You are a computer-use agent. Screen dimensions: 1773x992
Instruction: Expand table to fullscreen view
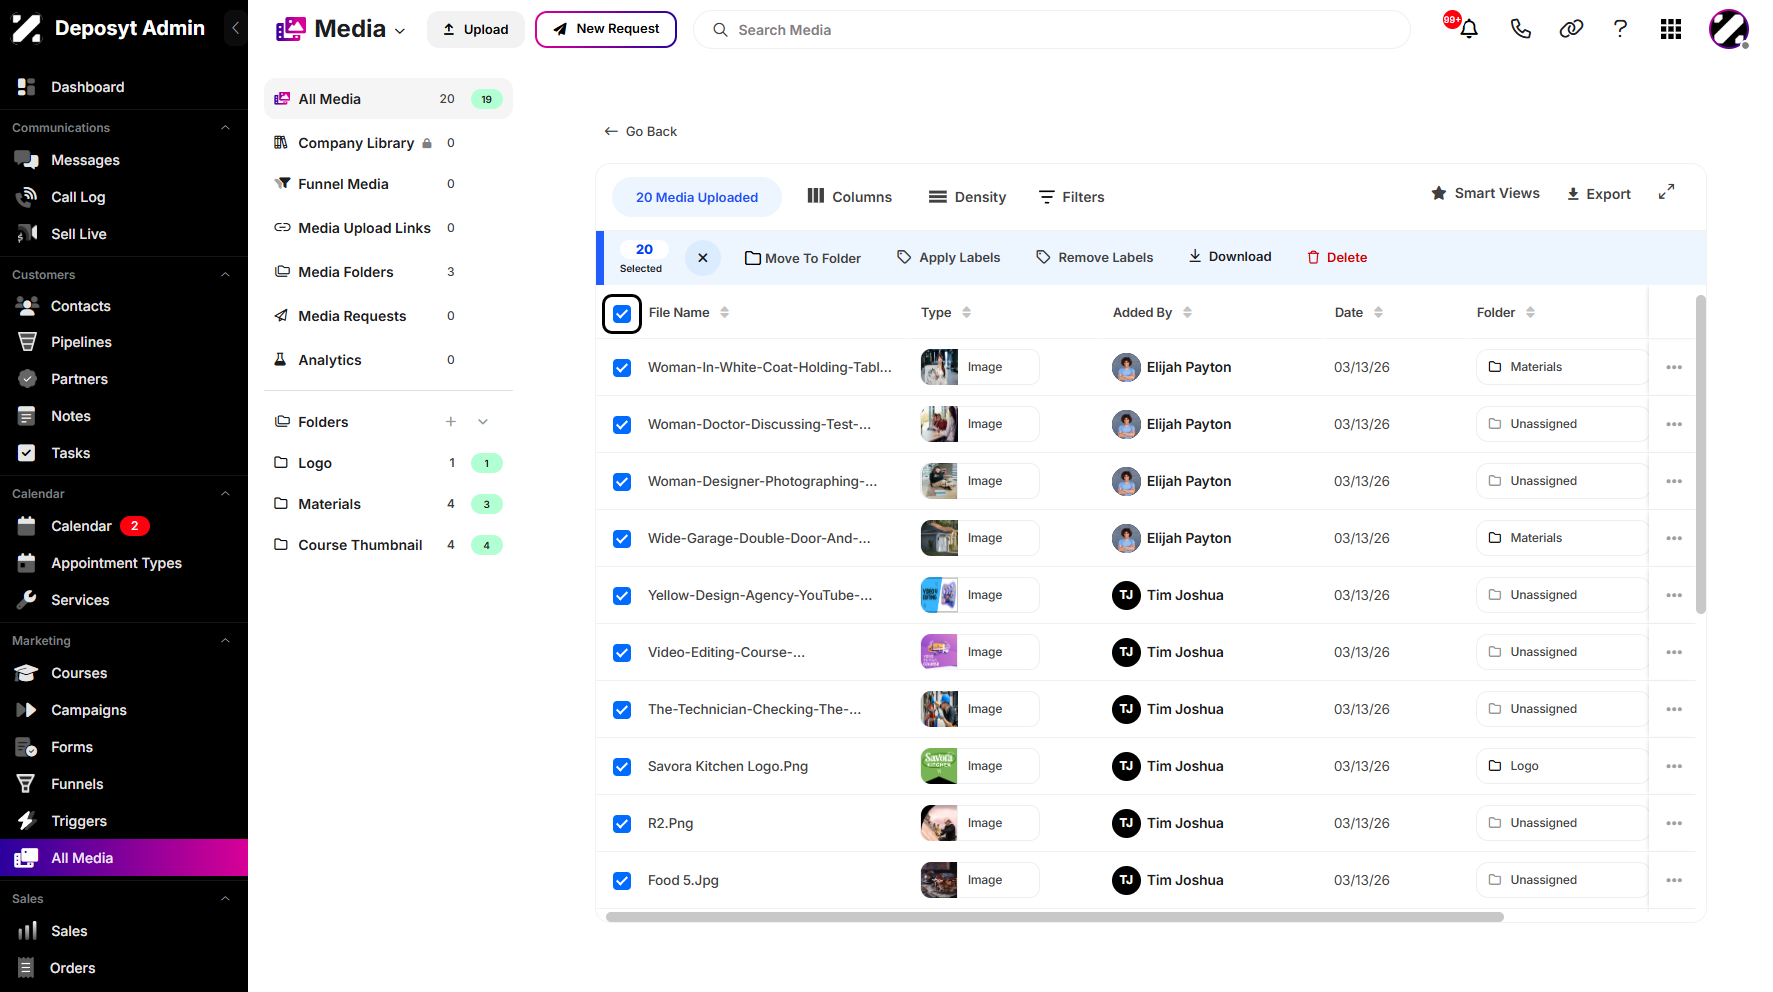1666,192
